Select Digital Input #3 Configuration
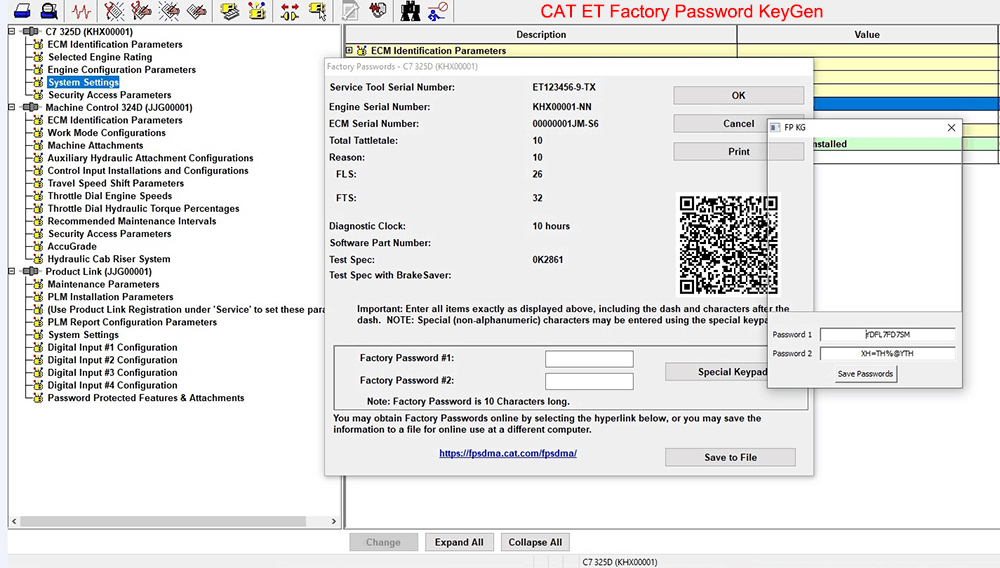The width and height of the screenshot is (1000, 568). coord(112,372)
